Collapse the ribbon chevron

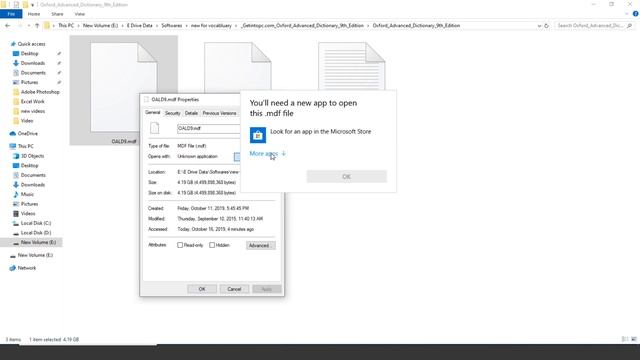(627, 14)
